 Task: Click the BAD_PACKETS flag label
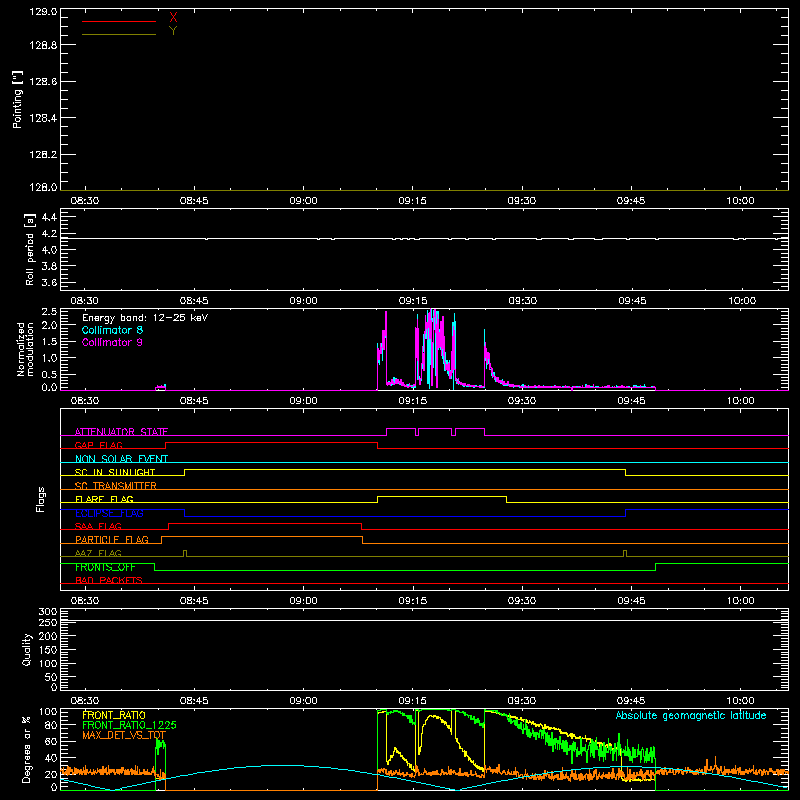[x=109, y=580]
